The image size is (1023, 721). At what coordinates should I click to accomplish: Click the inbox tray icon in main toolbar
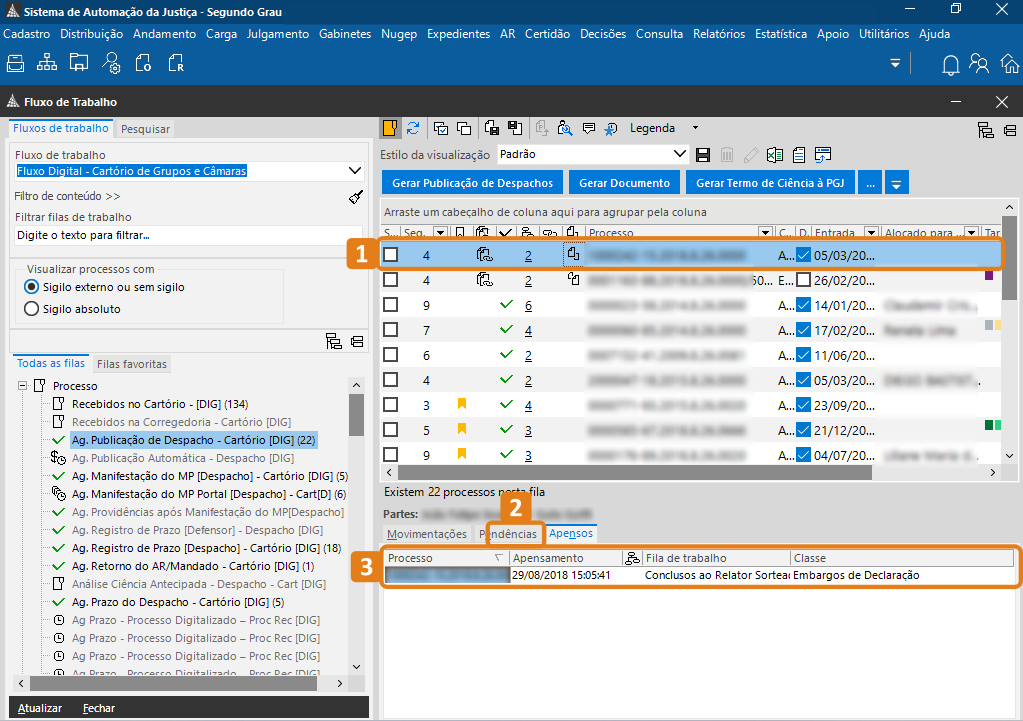(16, 63)
